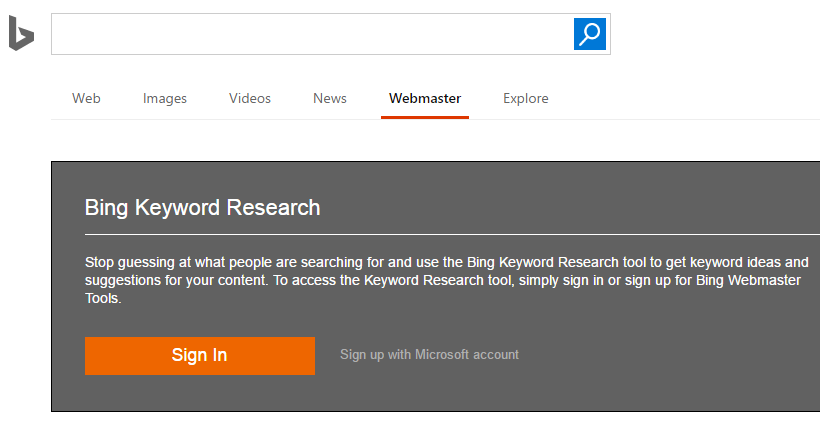
Task: Switch to the Images tab
Action: point(165,98)
